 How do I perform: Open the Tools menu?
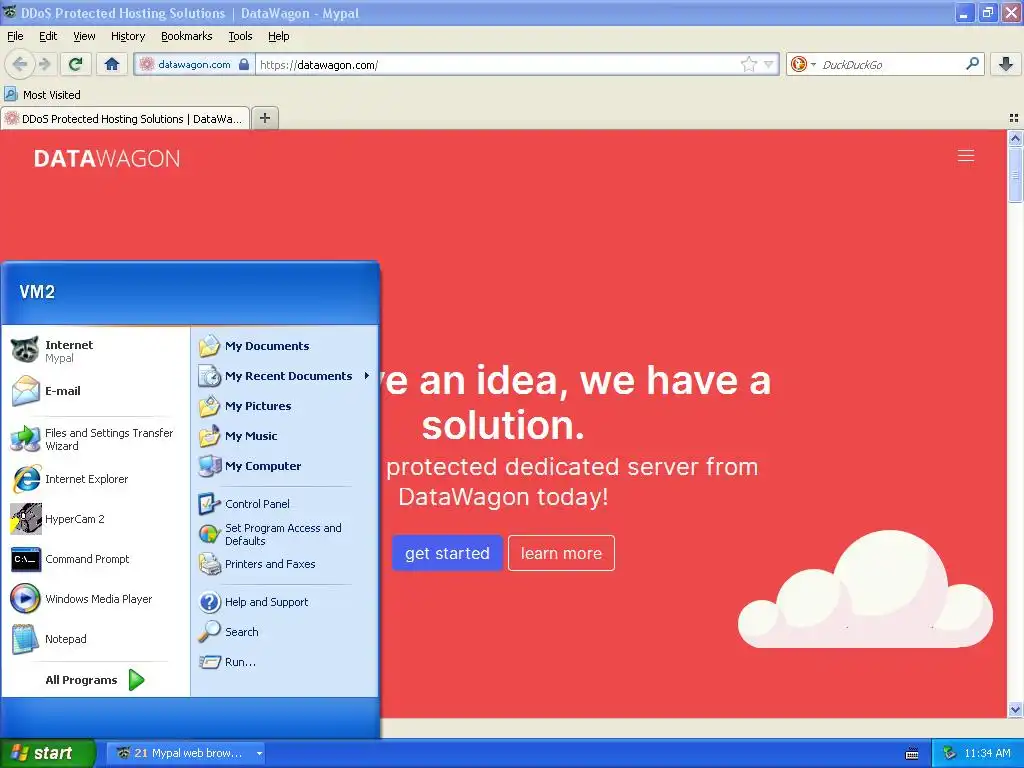[240, 36]
